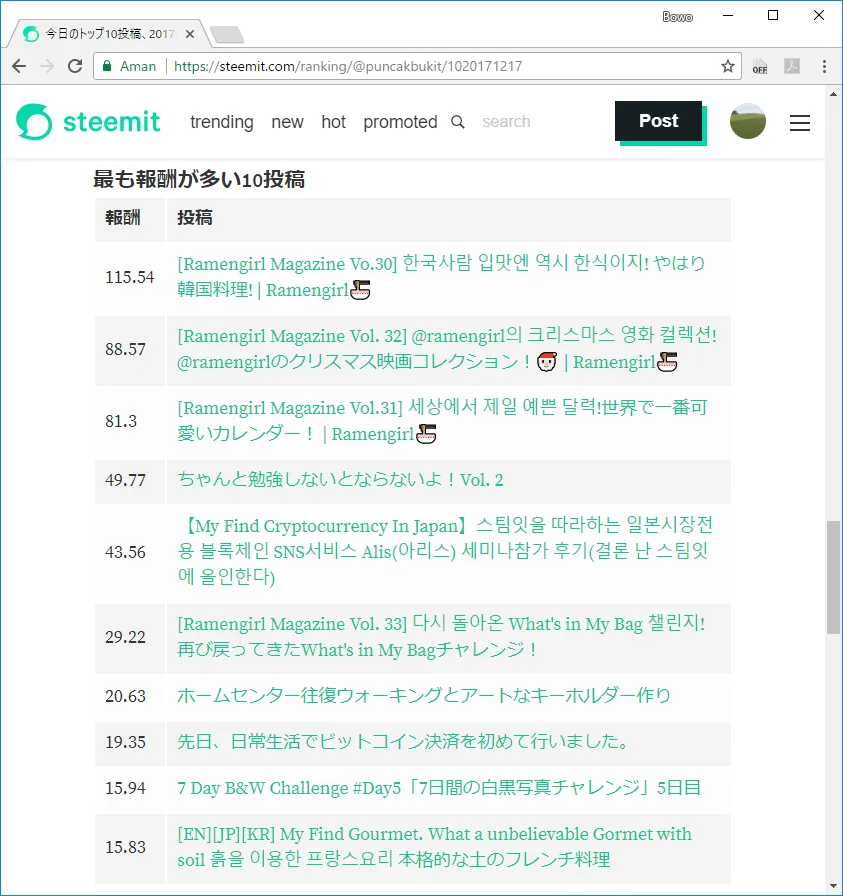Screen dimensions: 843x896
Task: Go to the new posts section
Action: click(x=287, y=122)
